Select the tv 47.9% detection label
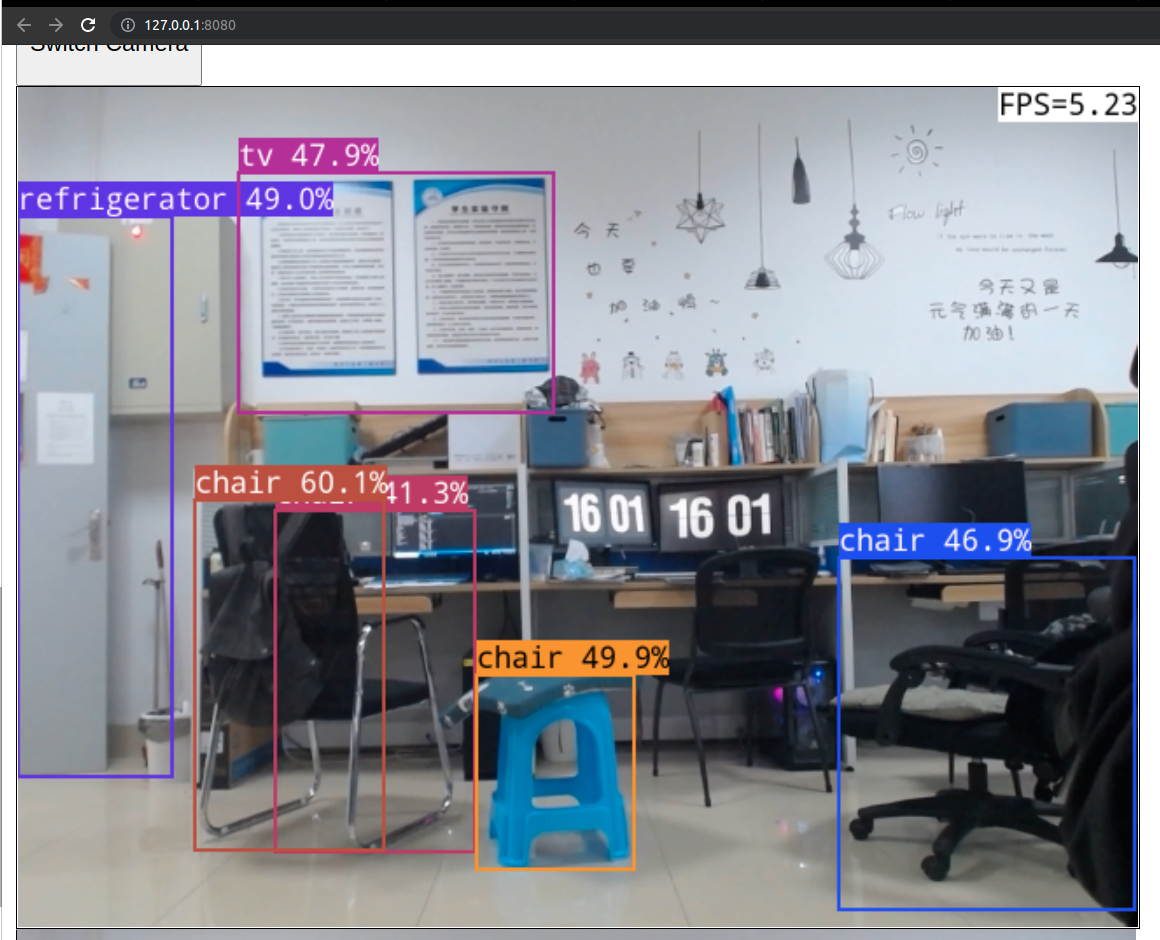1160x940 pixels. pyautogui.click(x=310, y=156)
